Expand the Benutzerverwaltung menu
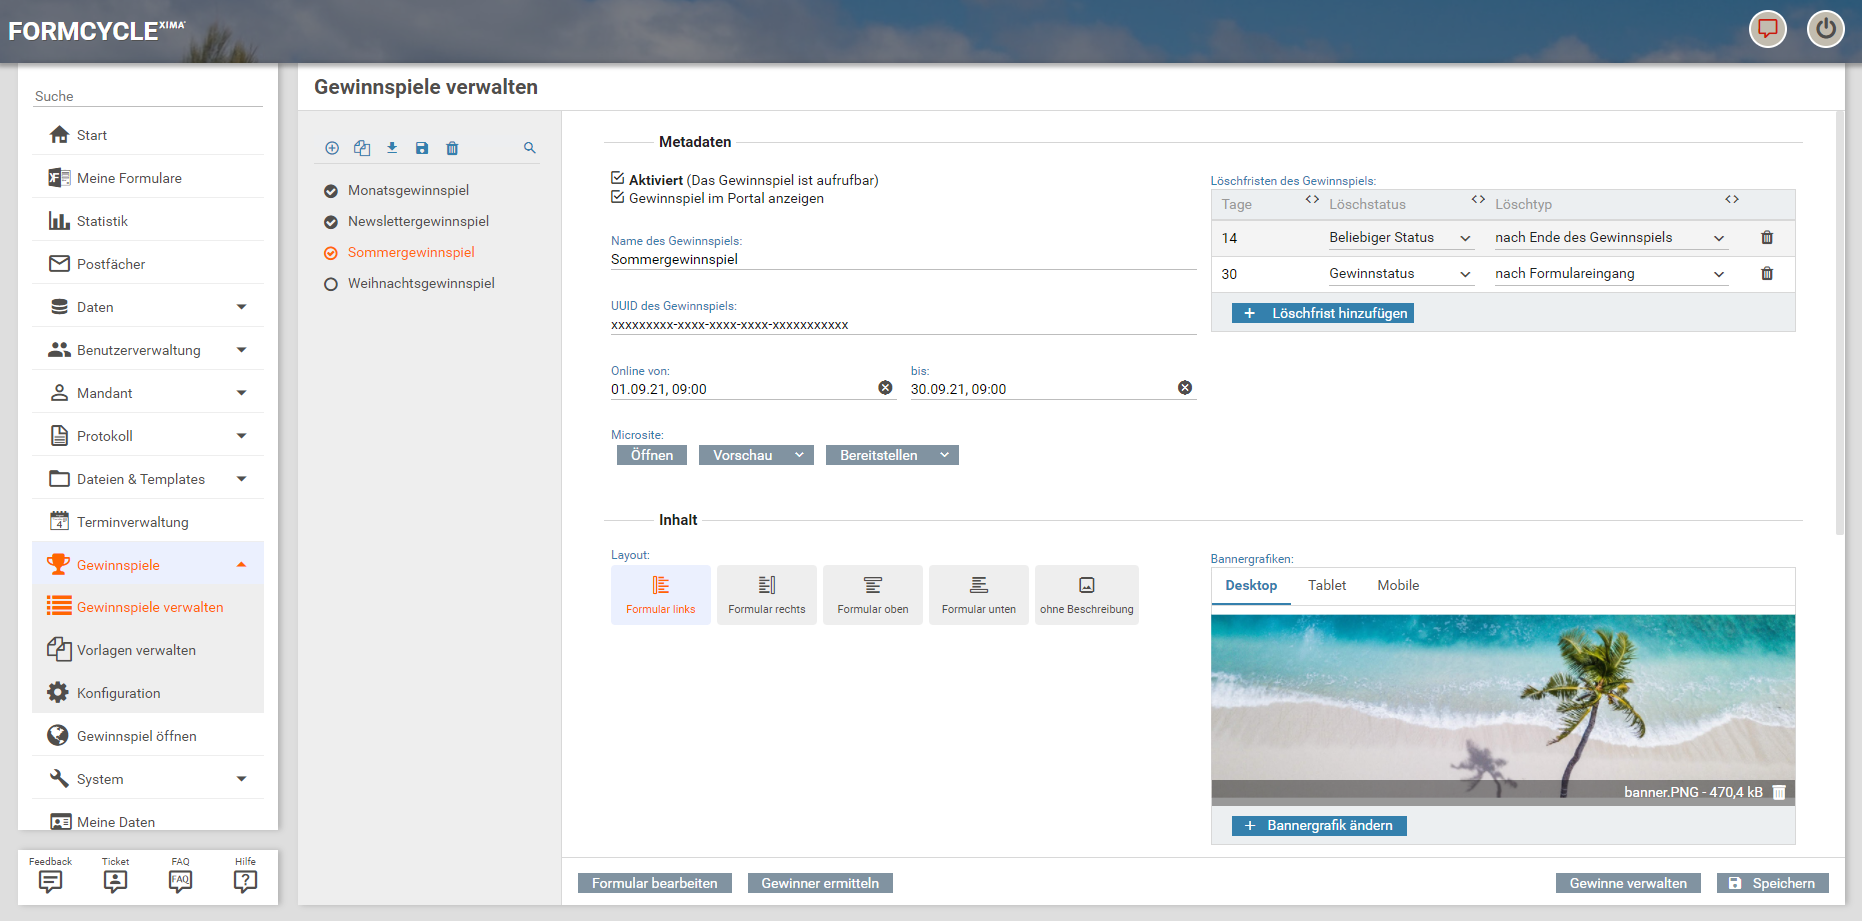Screen dimensions: 1862x921 click(148, 350)
